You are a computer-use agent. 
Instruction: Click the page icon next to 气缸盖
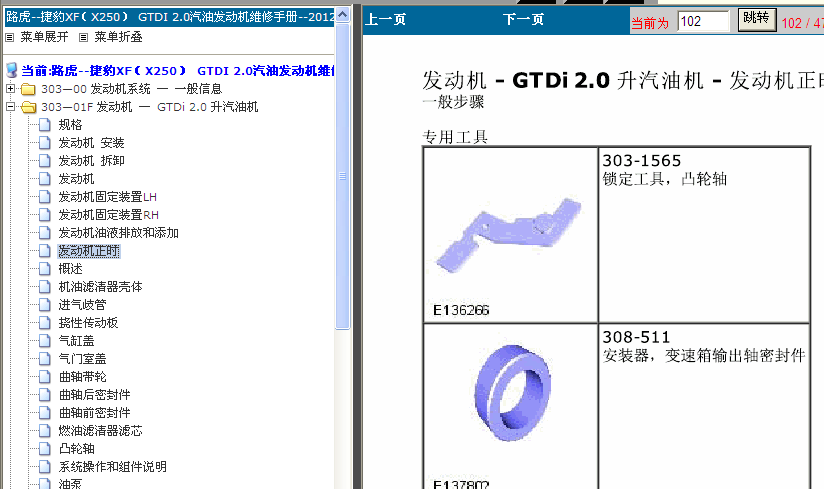[45, 341]
